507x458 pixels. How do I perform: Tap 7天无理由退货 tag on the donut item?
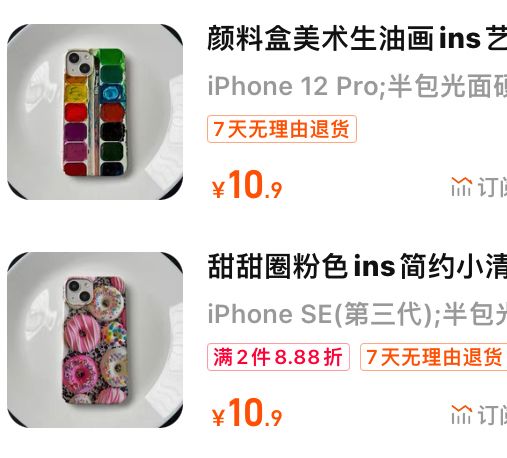pos(433,357)
